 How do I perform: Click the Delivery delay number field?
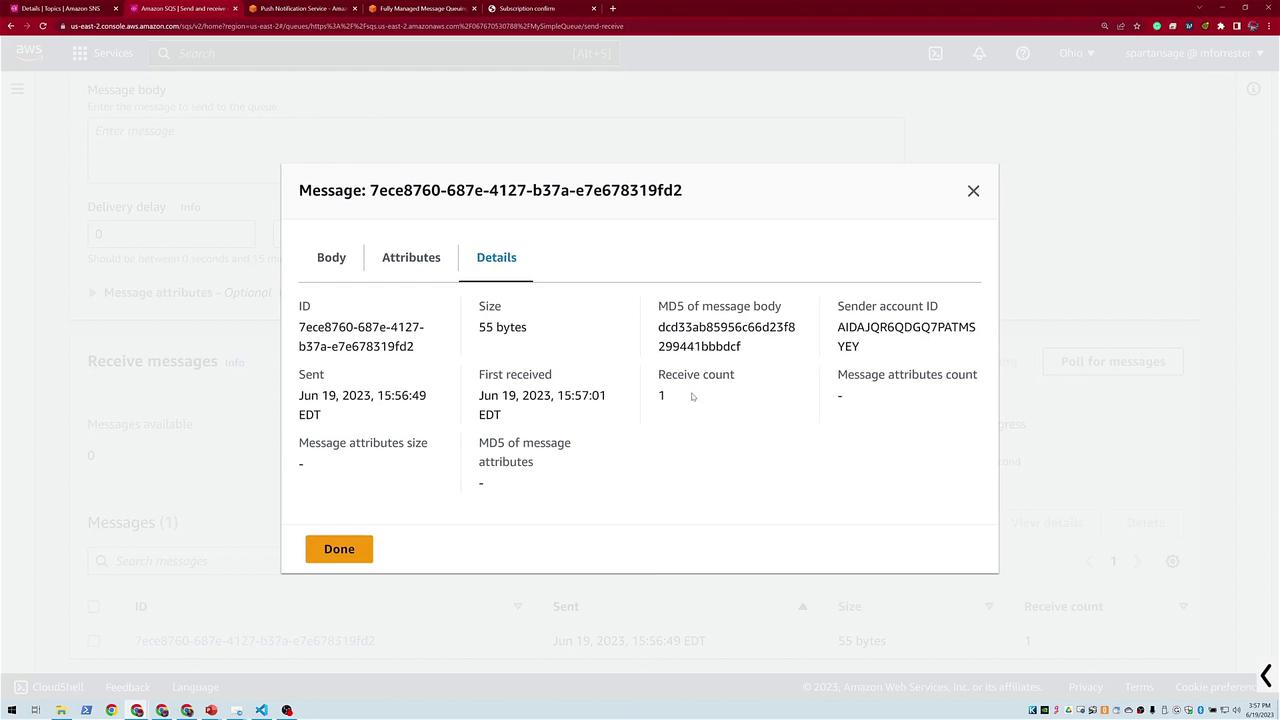point(171,234)
